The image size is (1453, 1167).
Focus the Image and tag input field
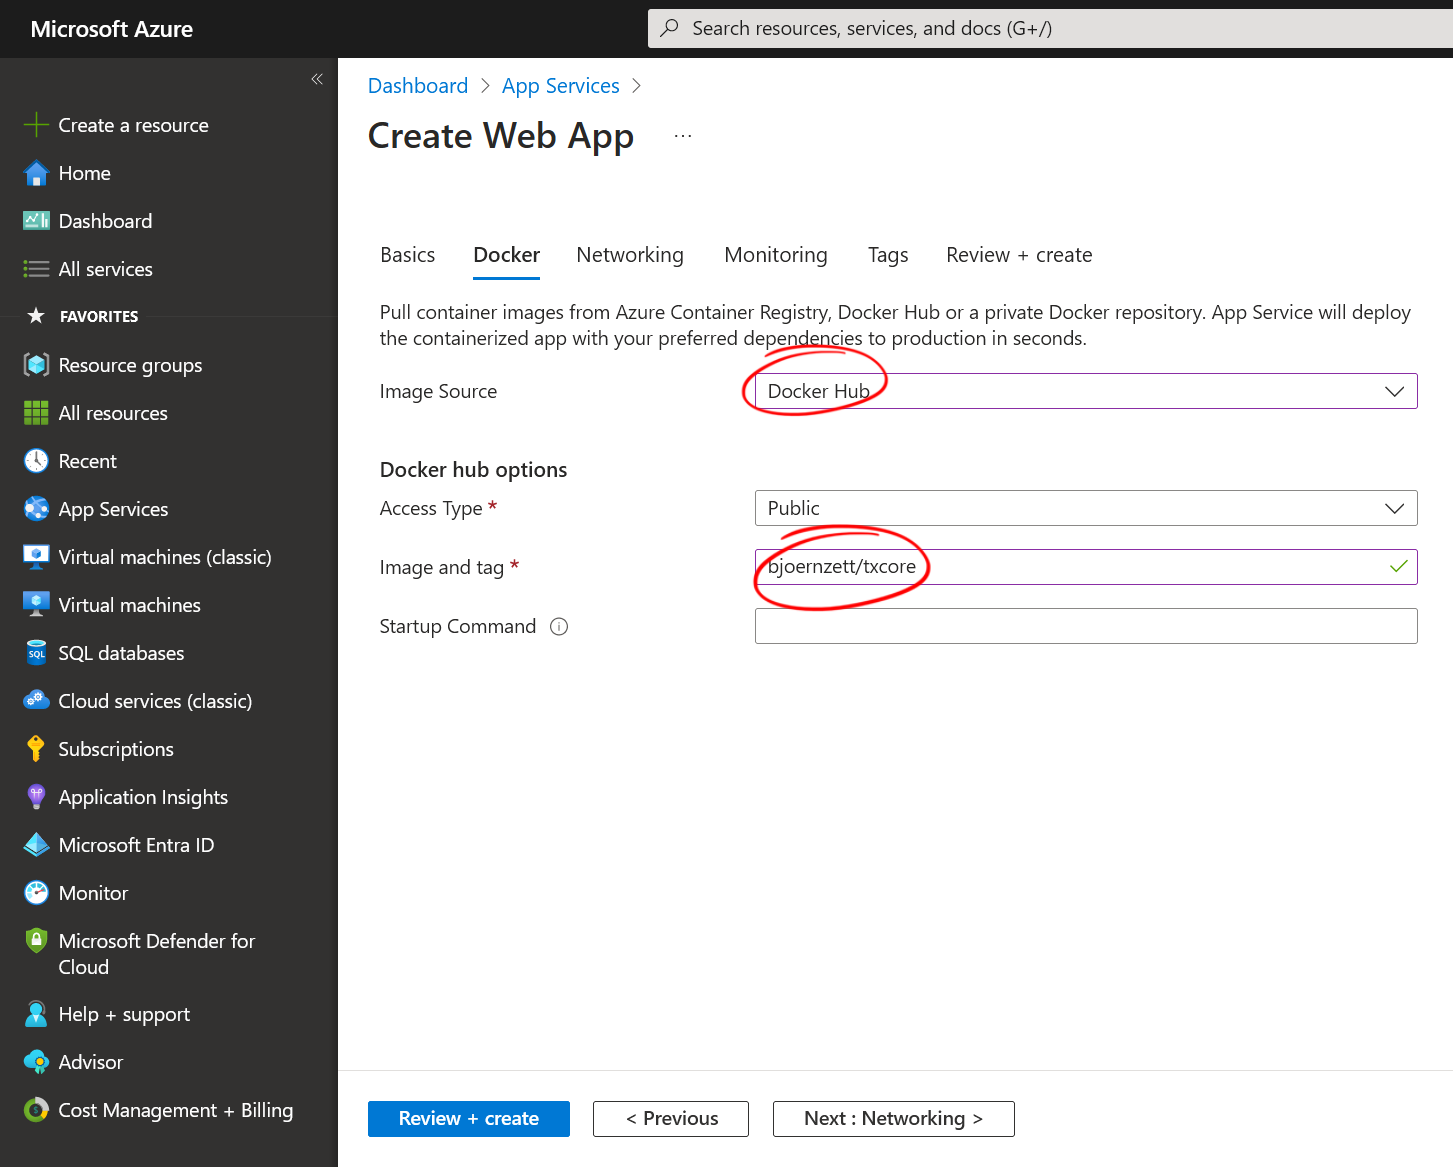1086,567
